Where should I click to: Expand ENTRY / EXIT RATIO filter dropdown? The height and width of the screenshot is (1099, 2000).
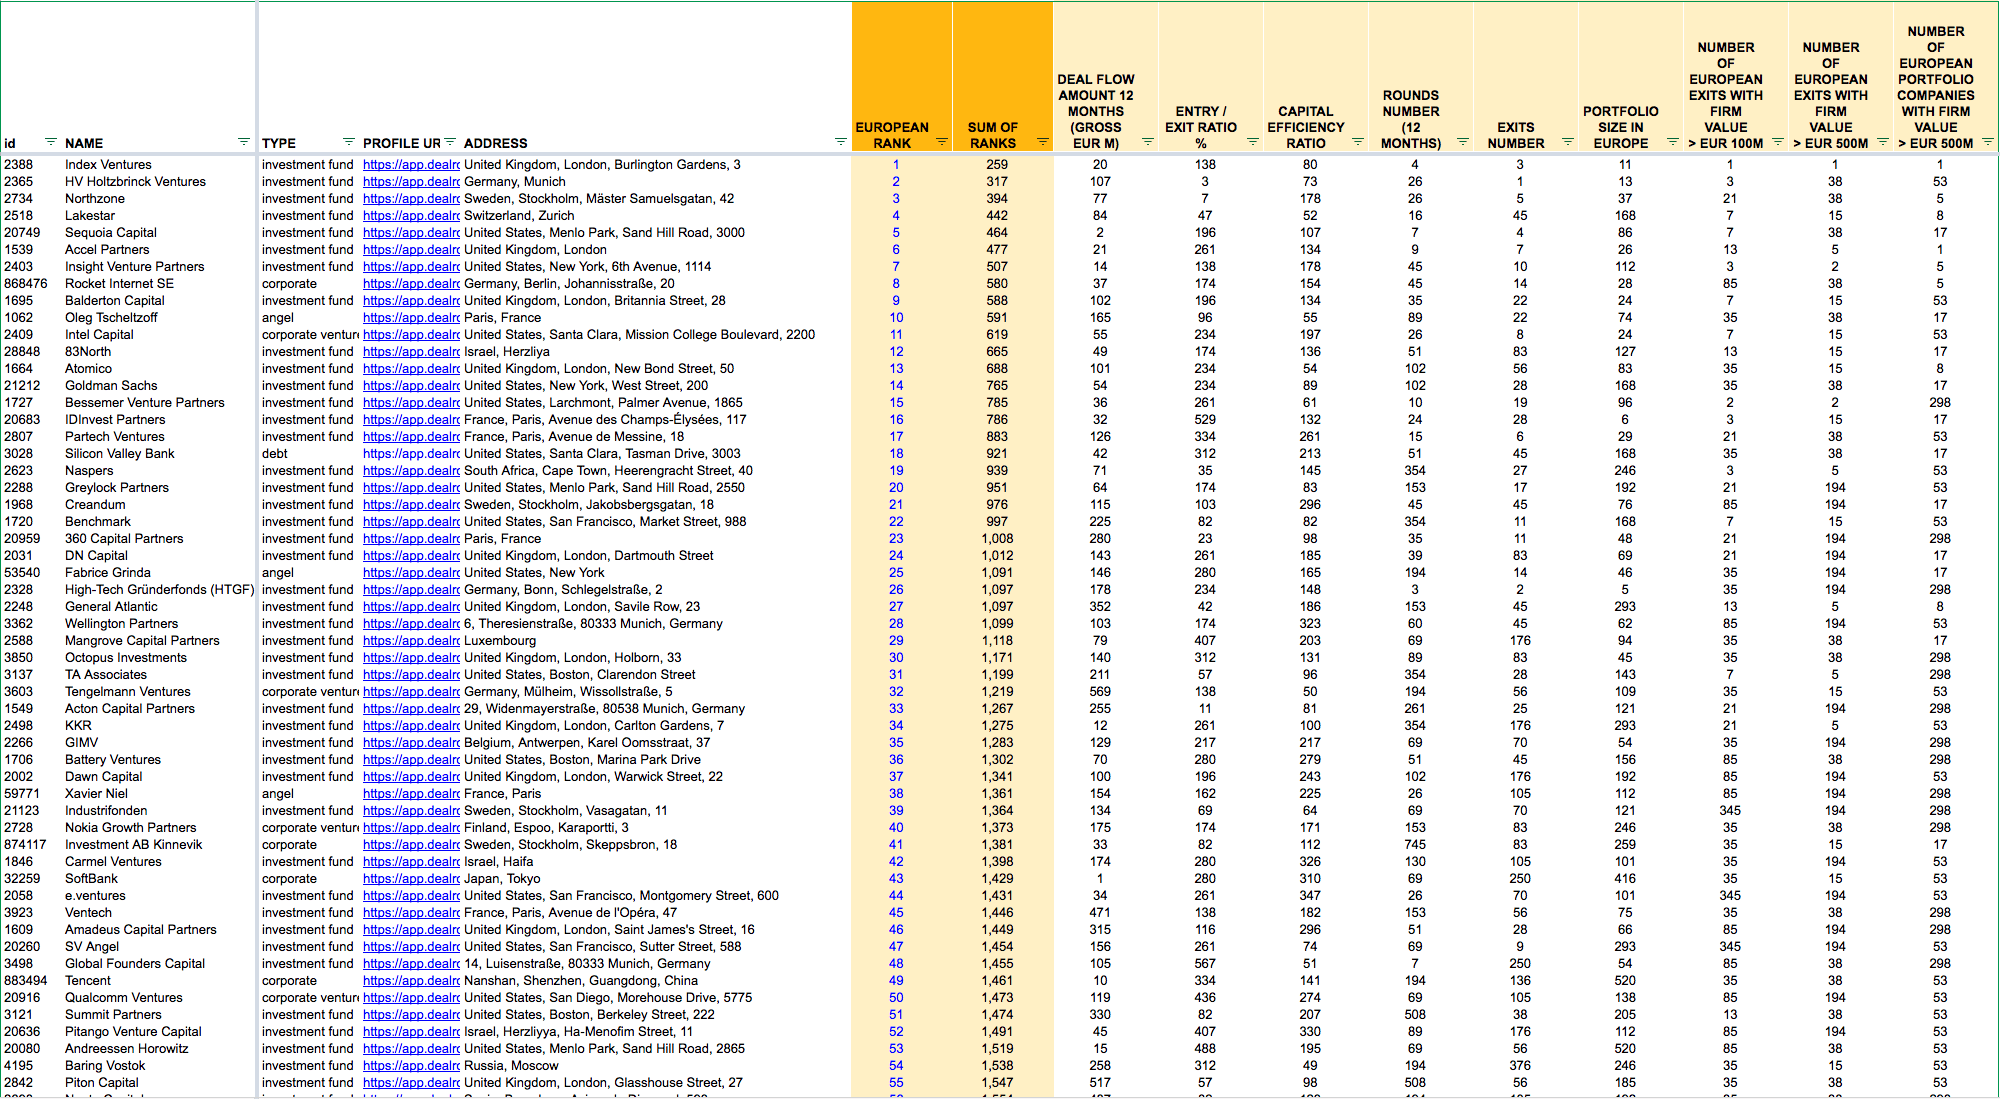1252,142
